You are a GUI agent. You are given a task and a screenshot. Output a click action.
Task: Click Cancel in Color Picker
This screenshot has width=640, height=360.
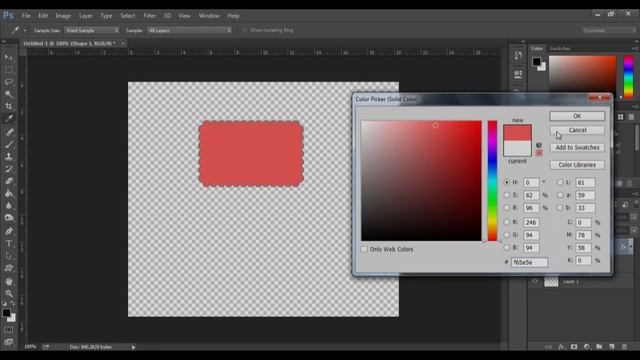tap(577, 130)
